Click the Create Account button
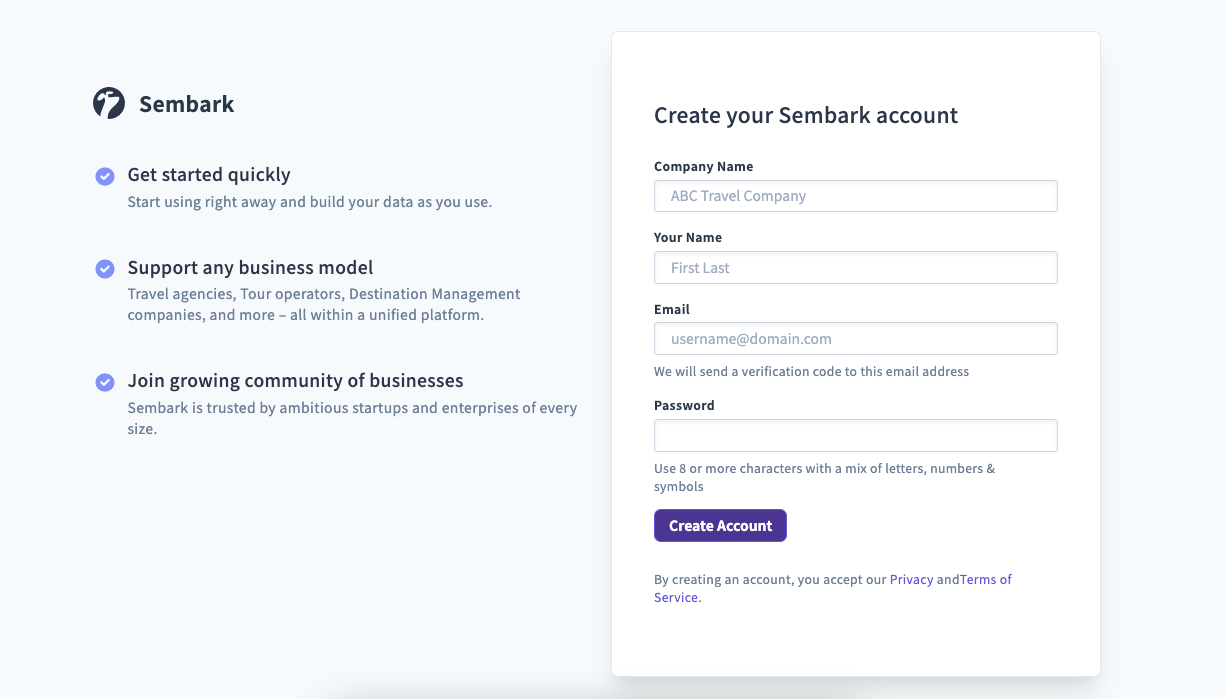 (720, 525)
